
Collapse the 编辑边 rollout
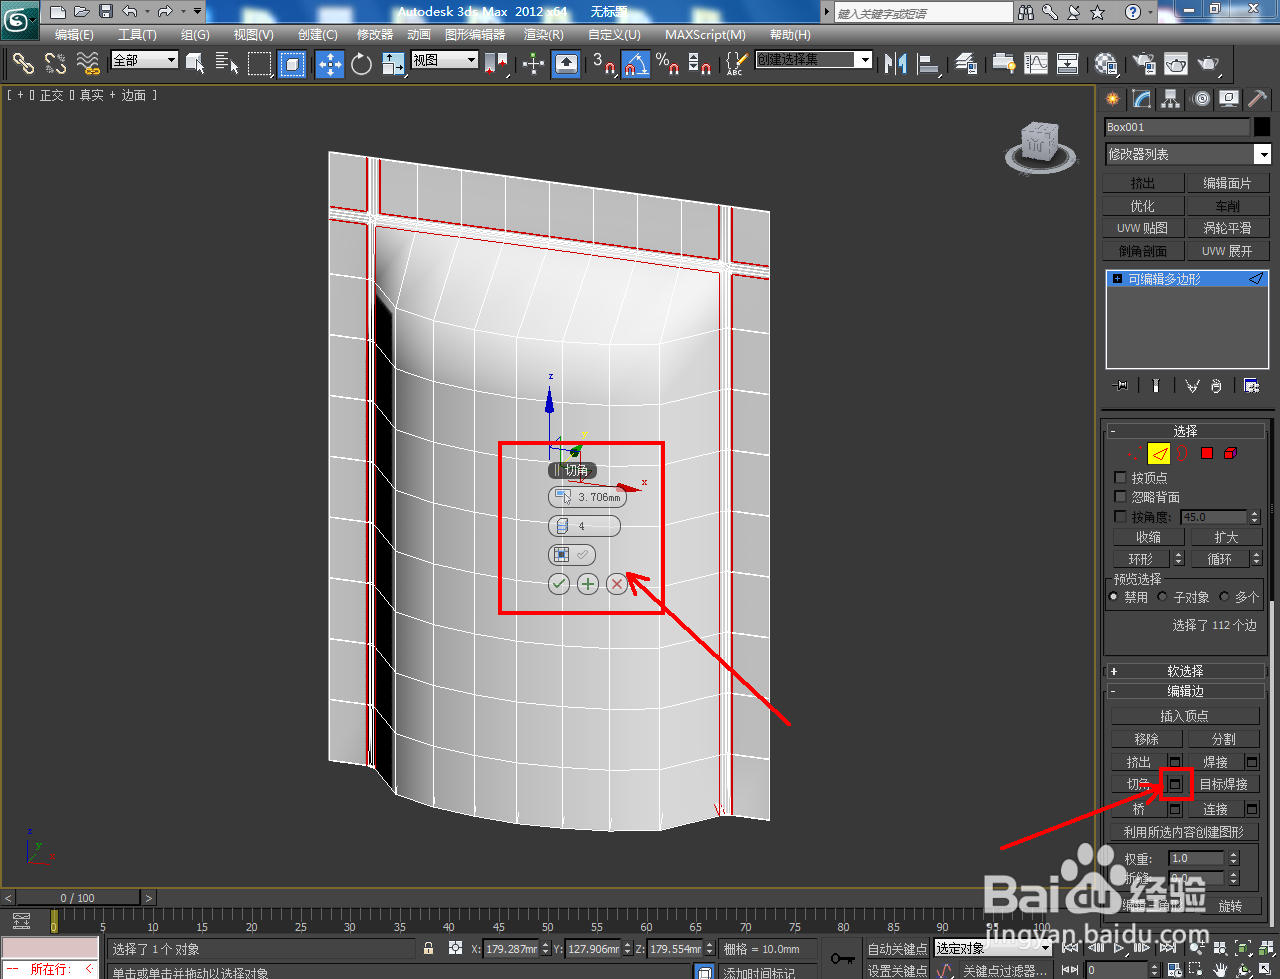[1185, 691]
